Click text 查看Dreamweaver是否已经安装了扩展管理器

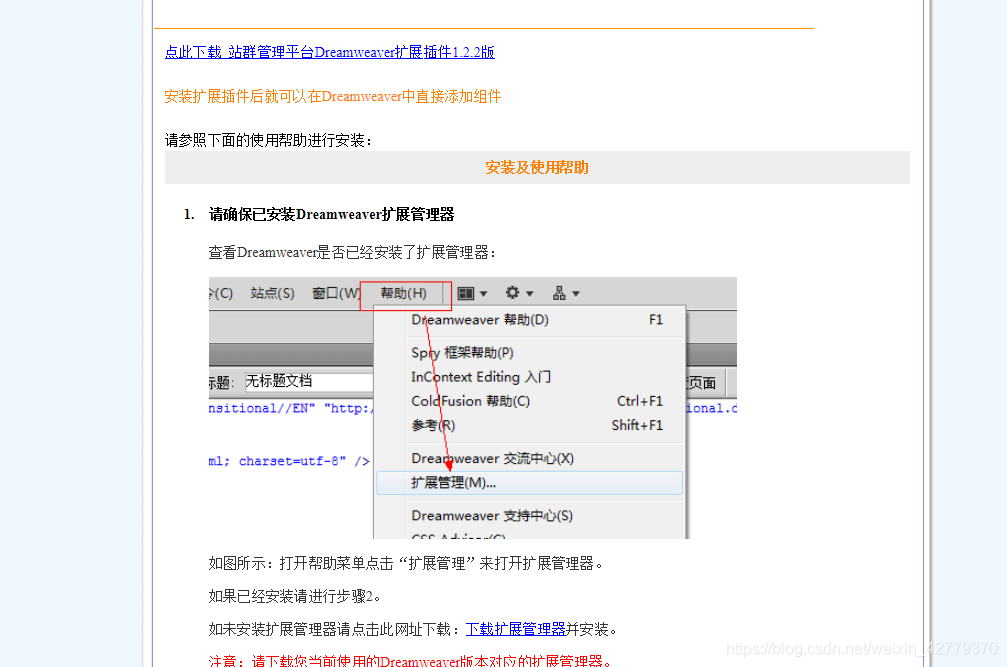pyautogui.click(x=352, y=252)
